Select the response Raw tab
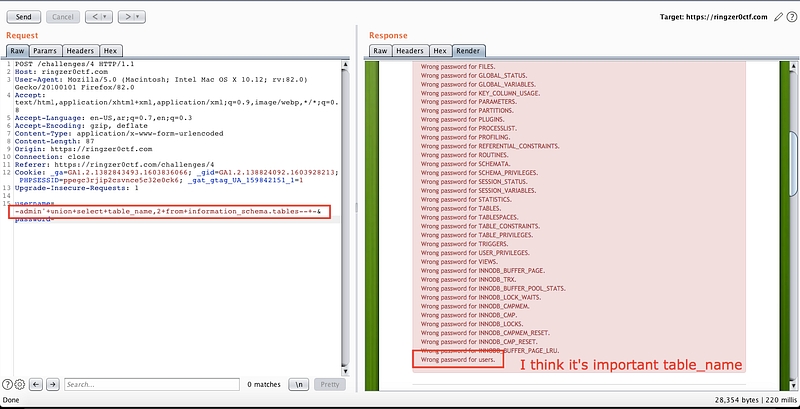Viewport: 800px width, 409px height. pyautogui.click(x=380, y=50)
